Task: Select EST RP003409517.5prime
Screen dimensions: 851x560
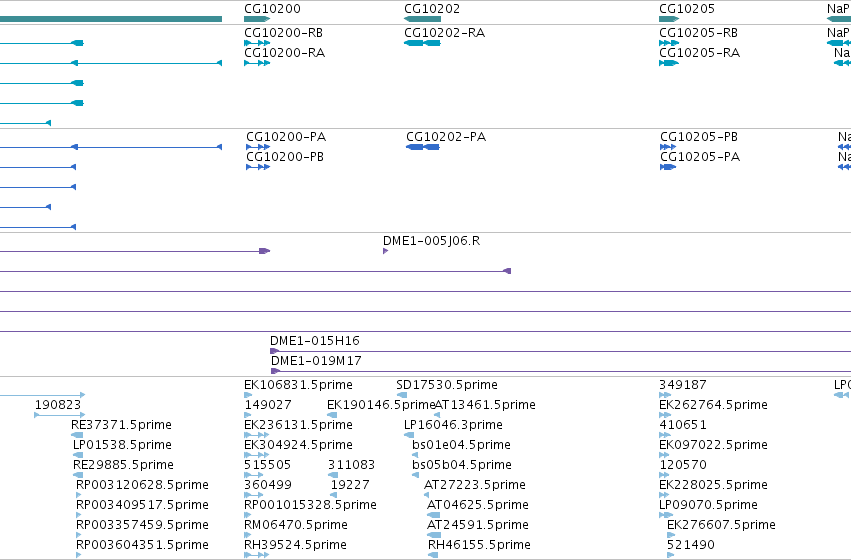Action: pos(142,505)
